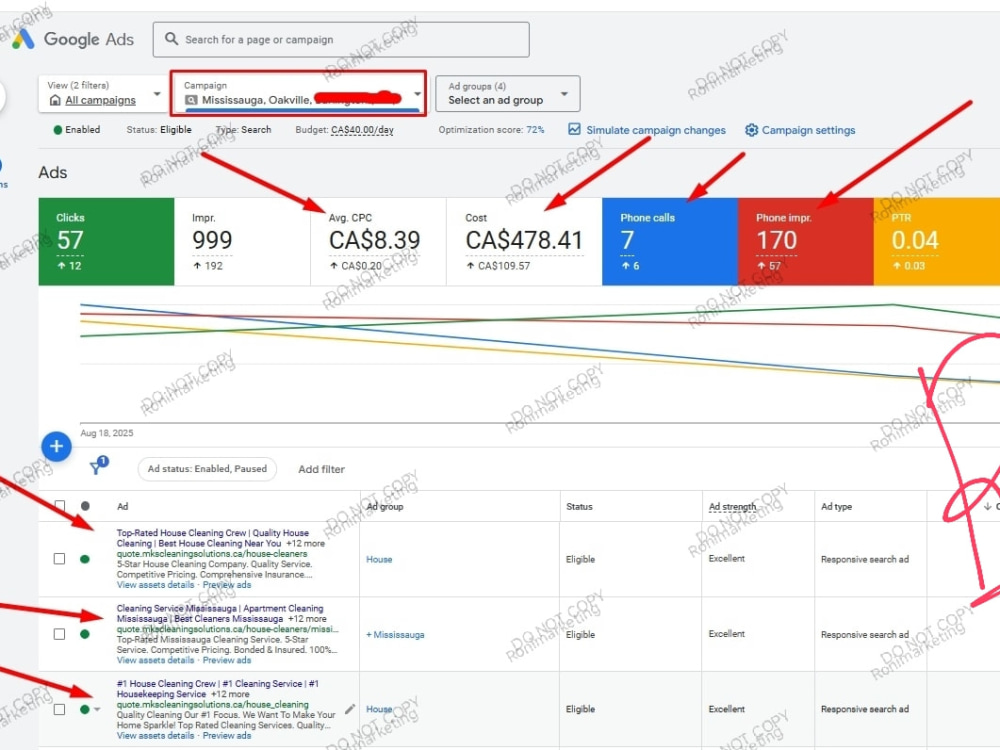Click the Enabled status indicator
1000x750 pixels.
(x=77, y=129)
